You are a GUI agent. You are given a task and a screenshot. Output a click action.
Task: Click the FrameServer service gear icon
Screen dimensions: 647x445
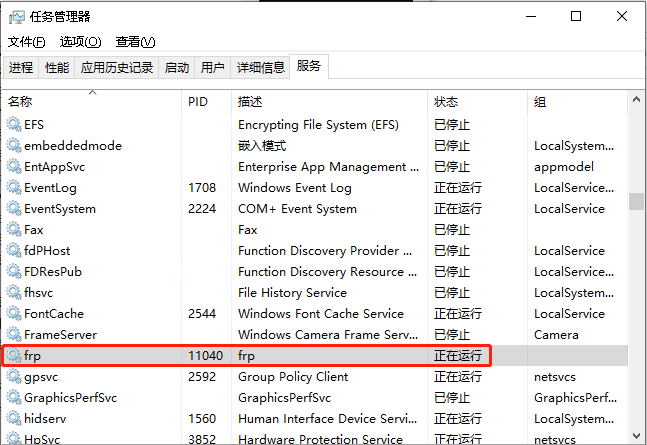(14, 335)
